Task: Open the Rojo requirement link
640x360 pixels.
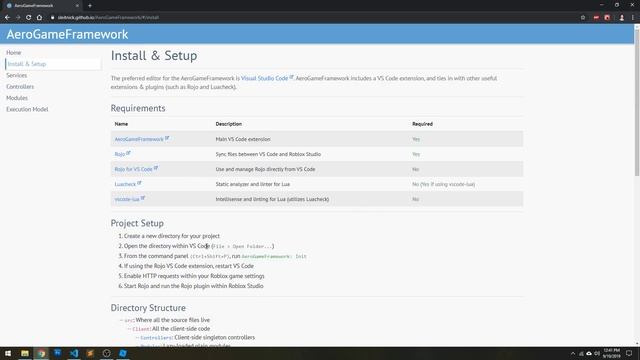Action: coord(120,154)
